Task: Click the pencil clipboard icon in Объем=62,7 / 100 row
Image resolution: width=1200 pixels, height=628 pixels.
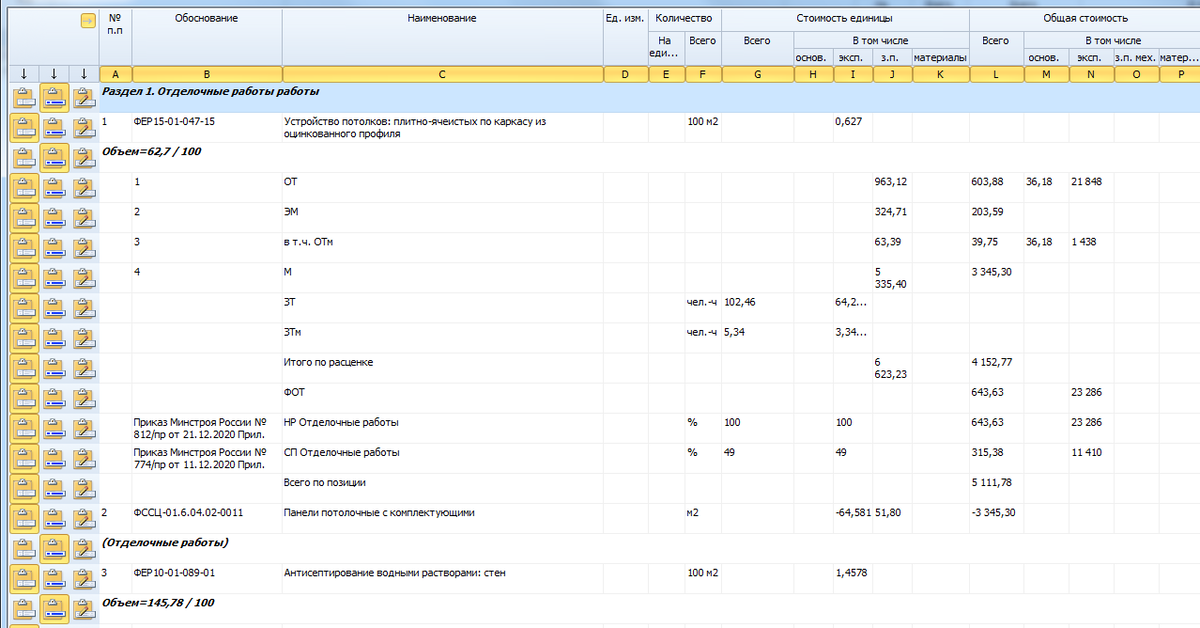Action: [84, 158]
